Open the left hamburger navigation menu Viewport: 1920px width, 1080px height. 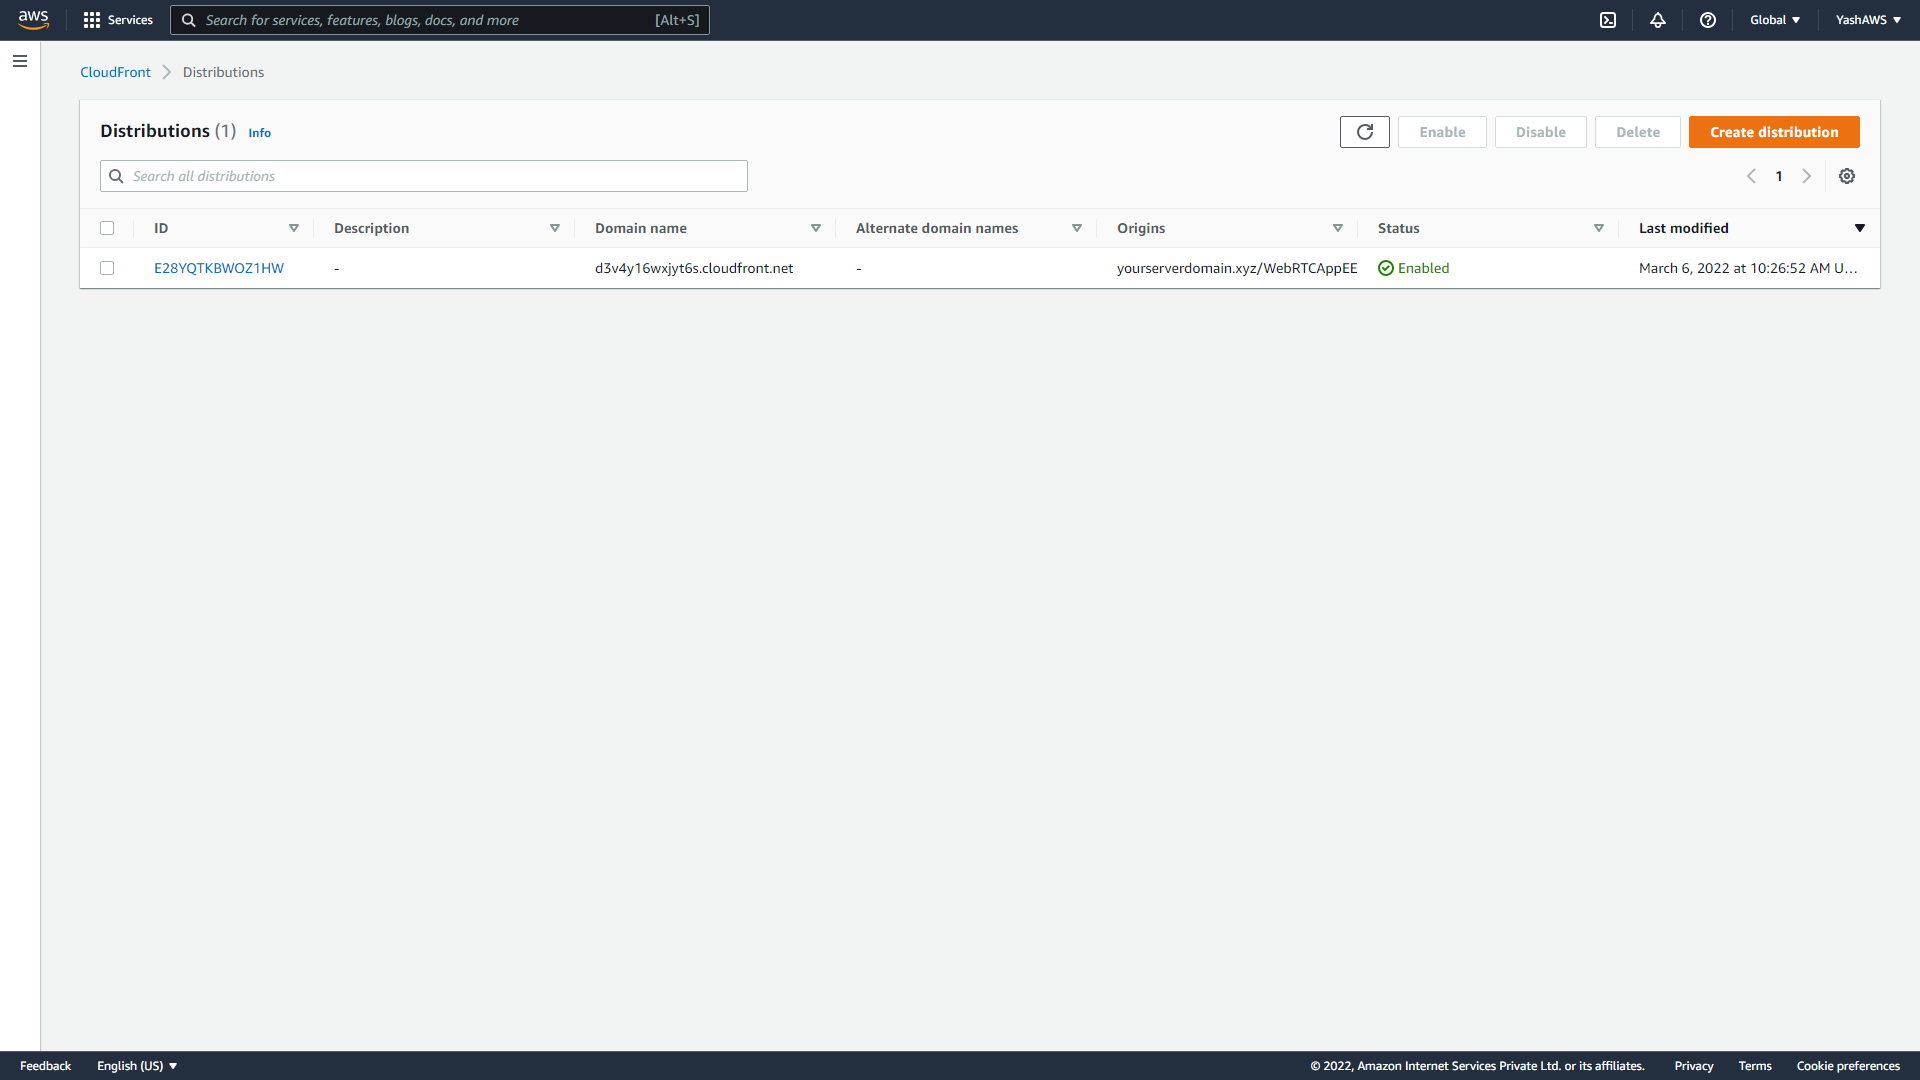20,61
